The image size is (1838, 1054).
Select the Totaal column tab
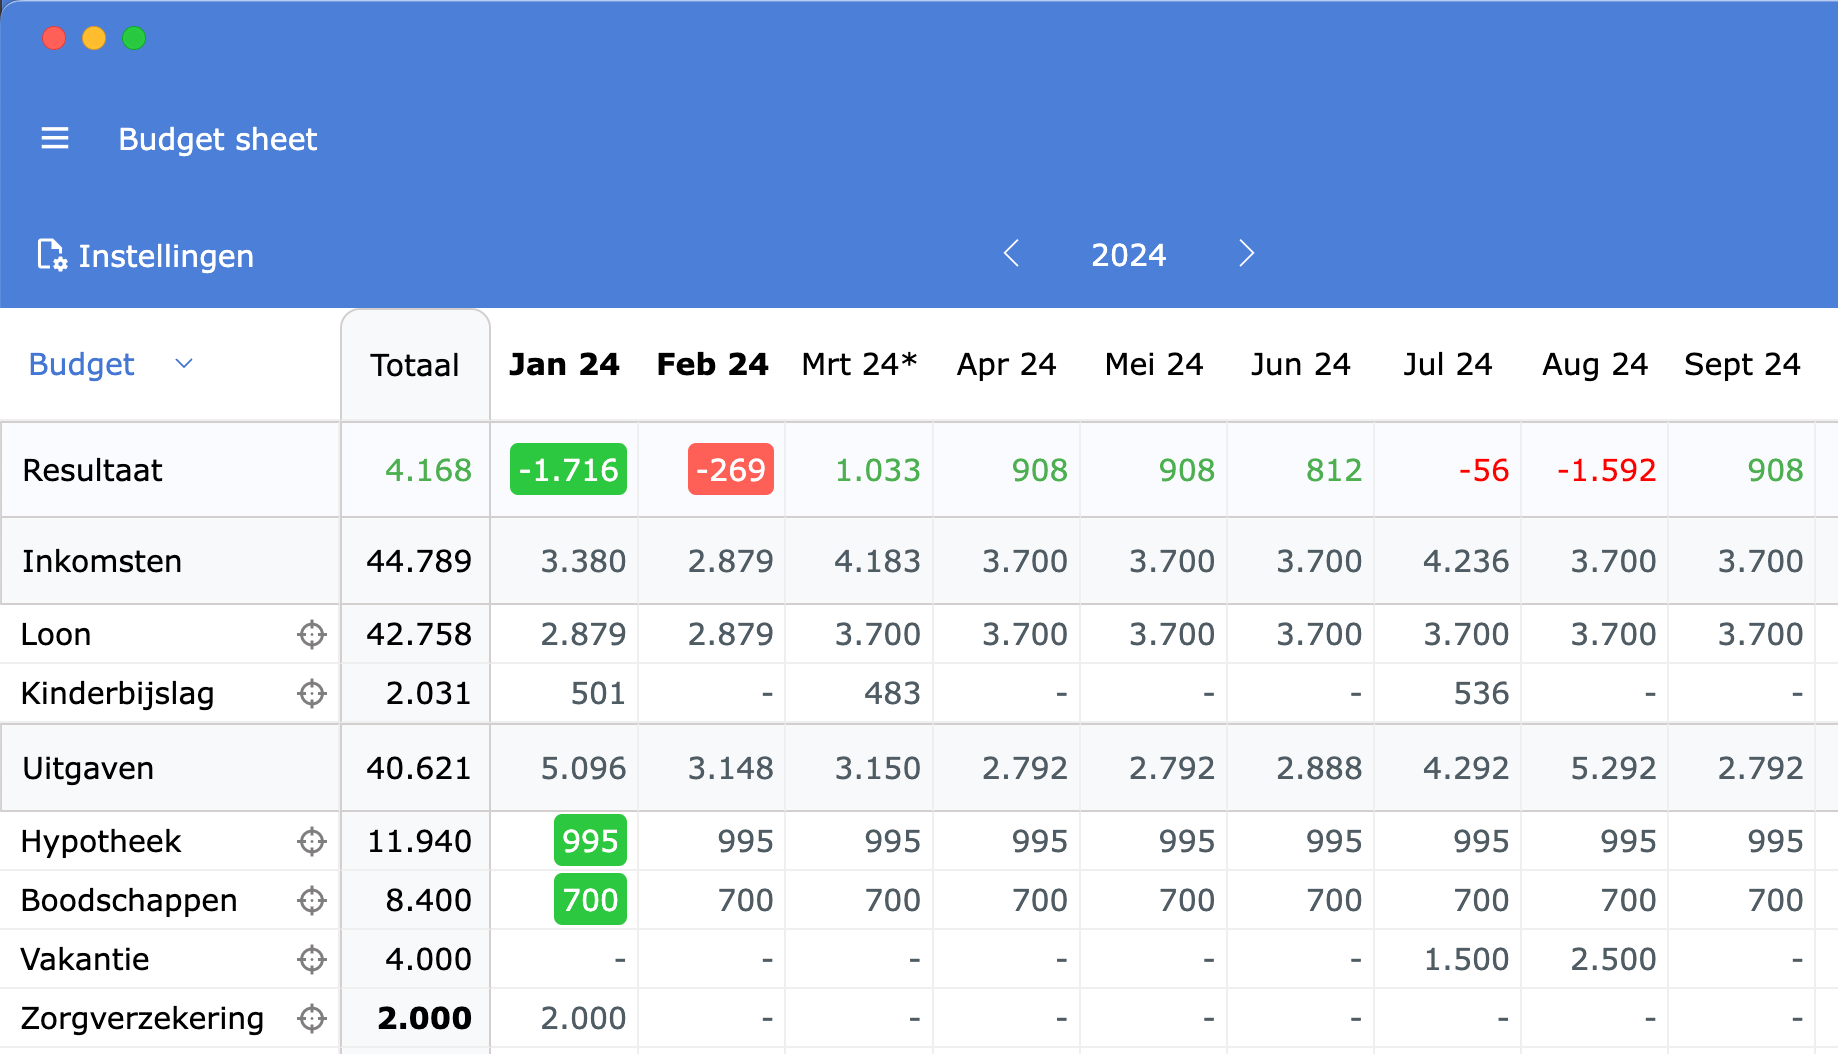tap(415, 365)
